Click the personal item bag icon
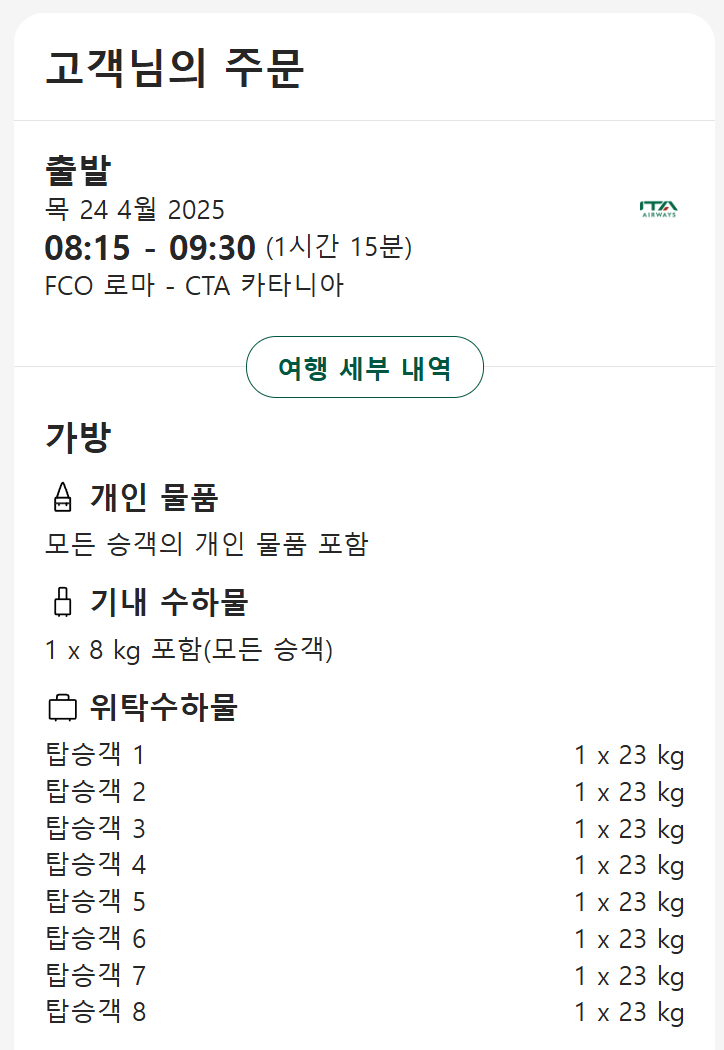This screenshot has height=1050, width=724. click(x=62, y=497)
